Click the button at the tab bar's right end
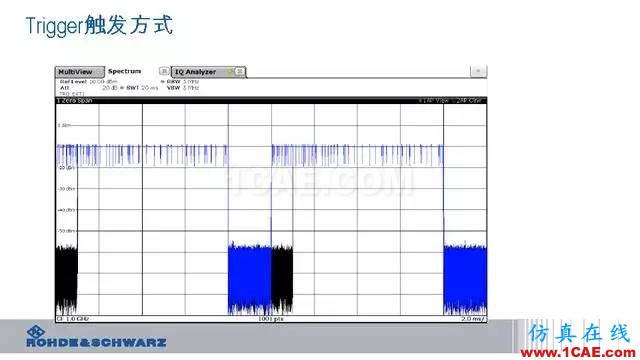 click(x=478, y=71)
